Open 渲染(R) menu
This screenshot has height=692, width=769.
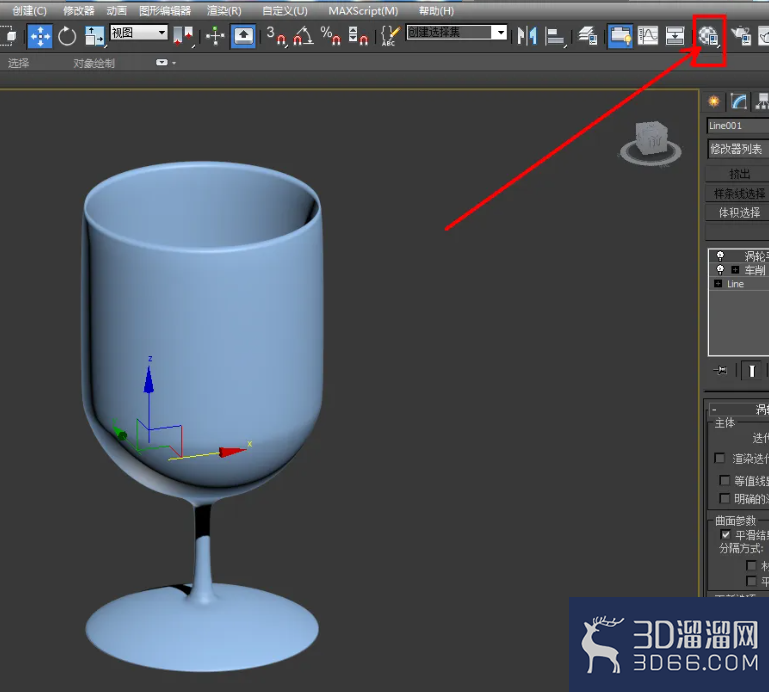pyautogui.click(x=224, y=10)
